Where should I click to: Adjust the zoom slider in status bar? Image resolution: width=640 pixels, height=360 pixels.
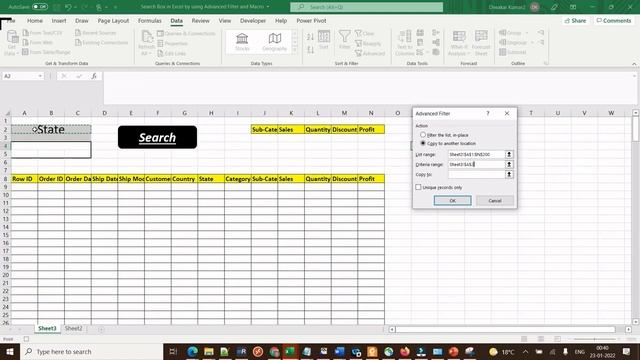pos(595,339)
